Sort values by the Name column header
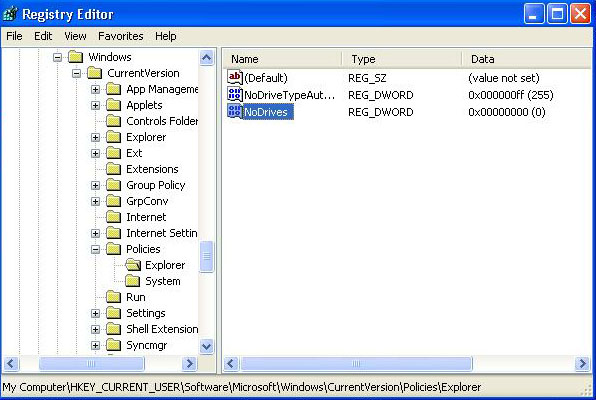 (282, 59)
